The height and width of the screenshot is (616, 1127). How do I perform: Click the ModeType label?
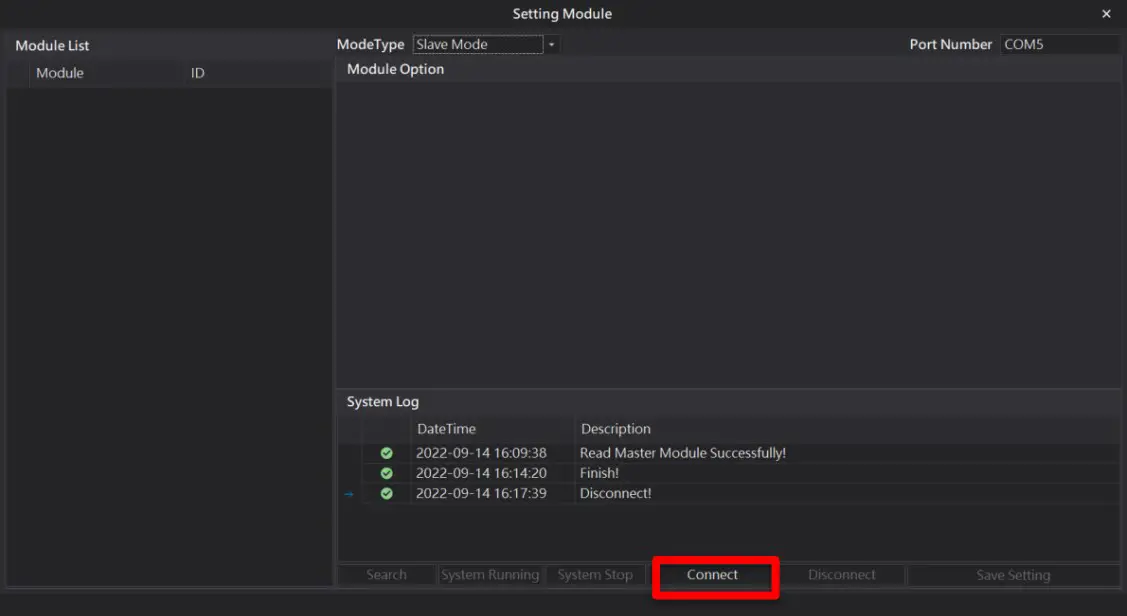pyautogui.click(x=370, y=45)
